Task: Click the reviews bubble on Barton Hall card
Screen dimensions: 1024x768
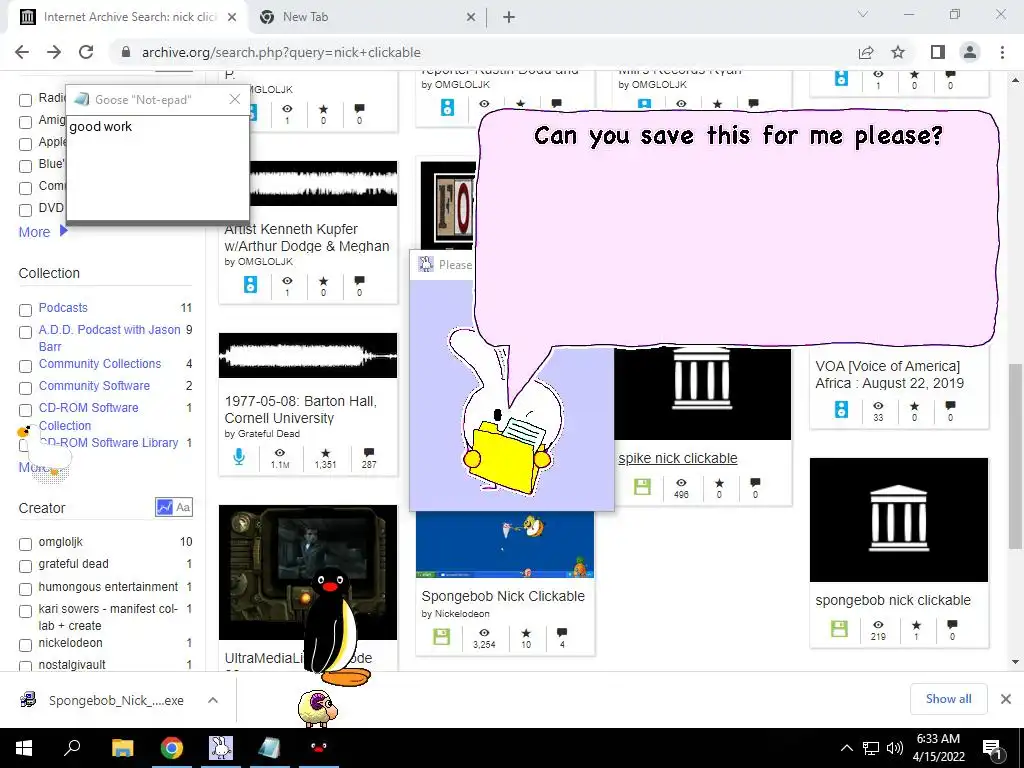Action: coord(369,453)
